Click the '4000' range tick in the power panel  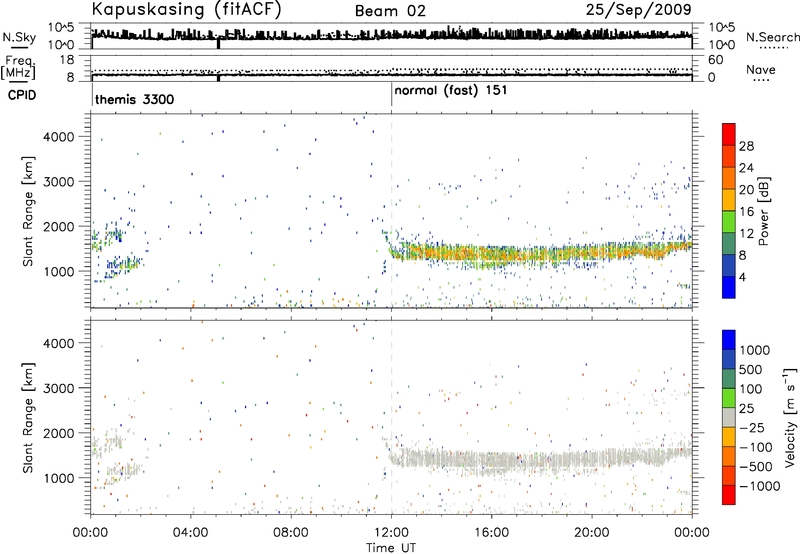tap(59, 137)
